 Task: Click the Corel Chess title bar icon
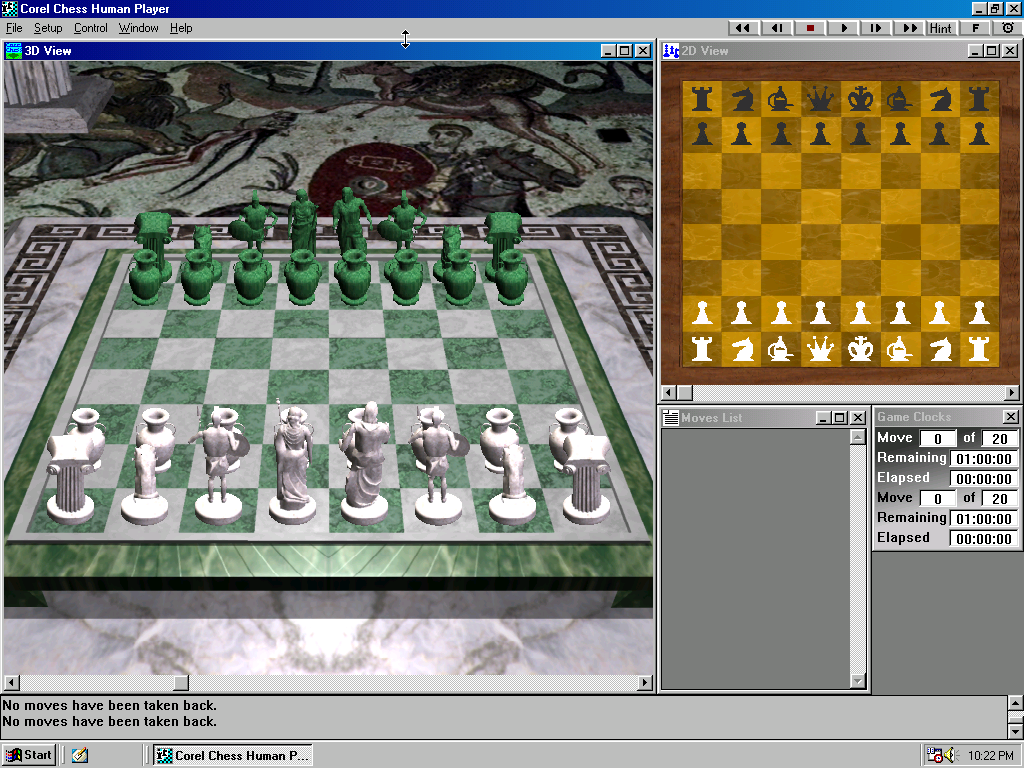10,8
